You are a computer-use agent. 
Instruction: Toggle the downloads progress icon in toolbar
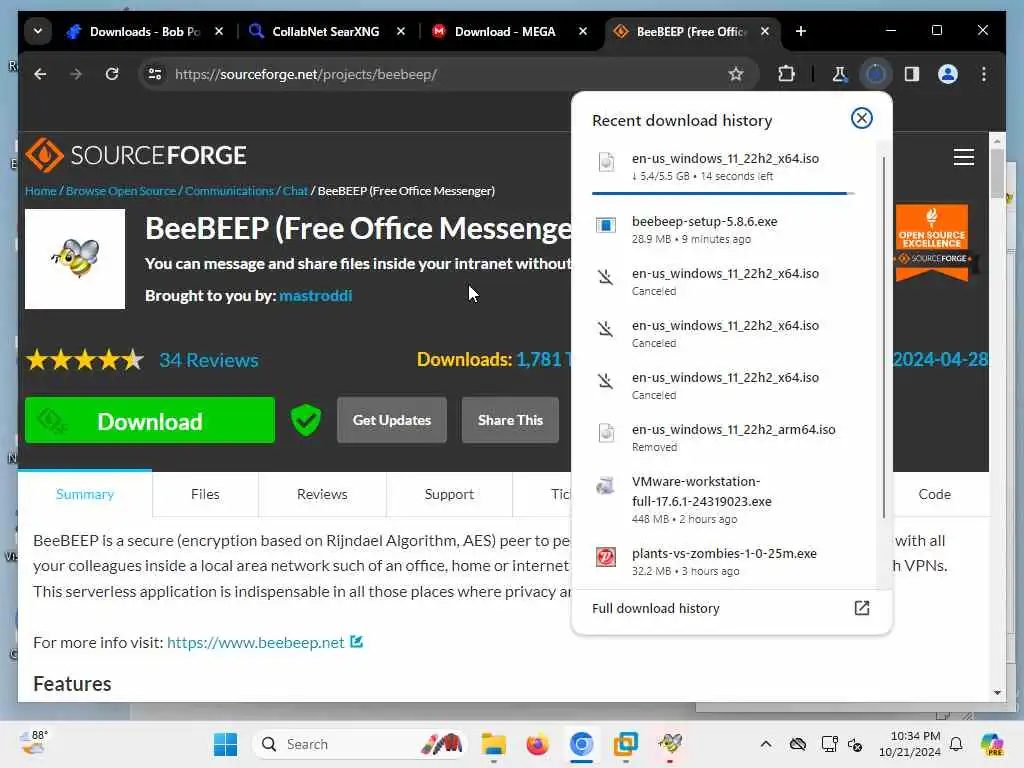click(875, 74)
